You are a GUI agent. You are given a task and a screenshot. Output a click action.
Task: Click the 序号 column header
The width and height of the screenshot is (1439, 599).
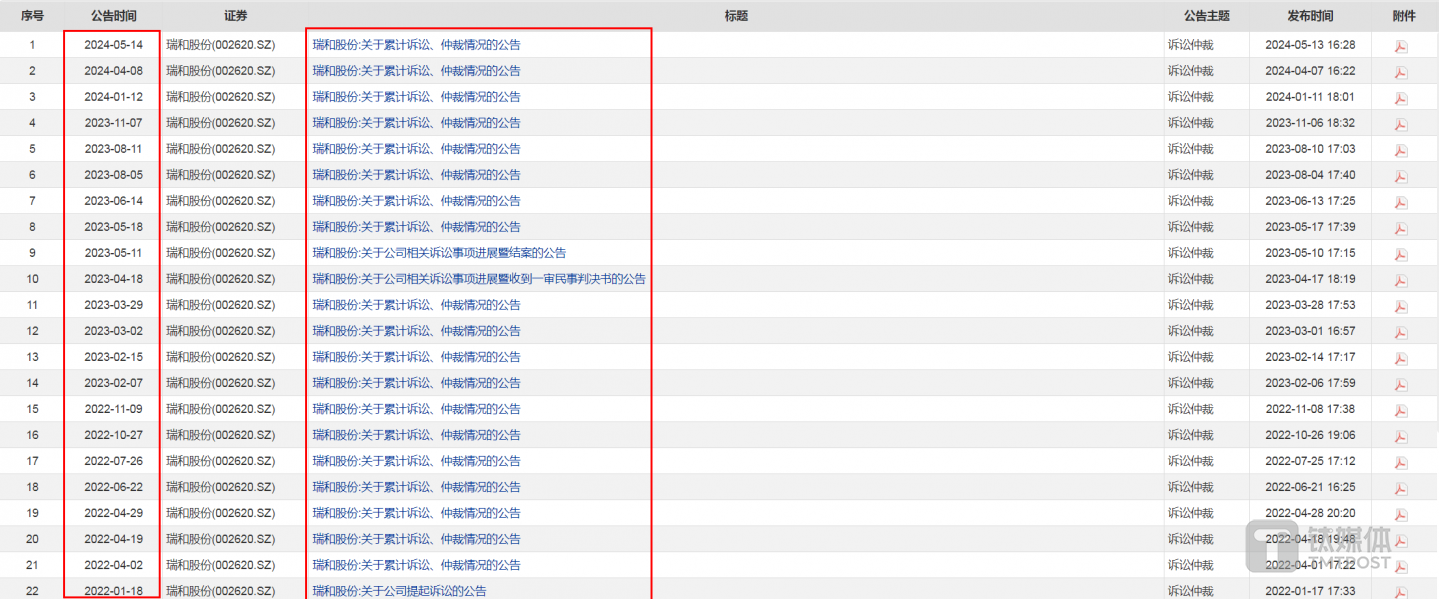(32, 16)
